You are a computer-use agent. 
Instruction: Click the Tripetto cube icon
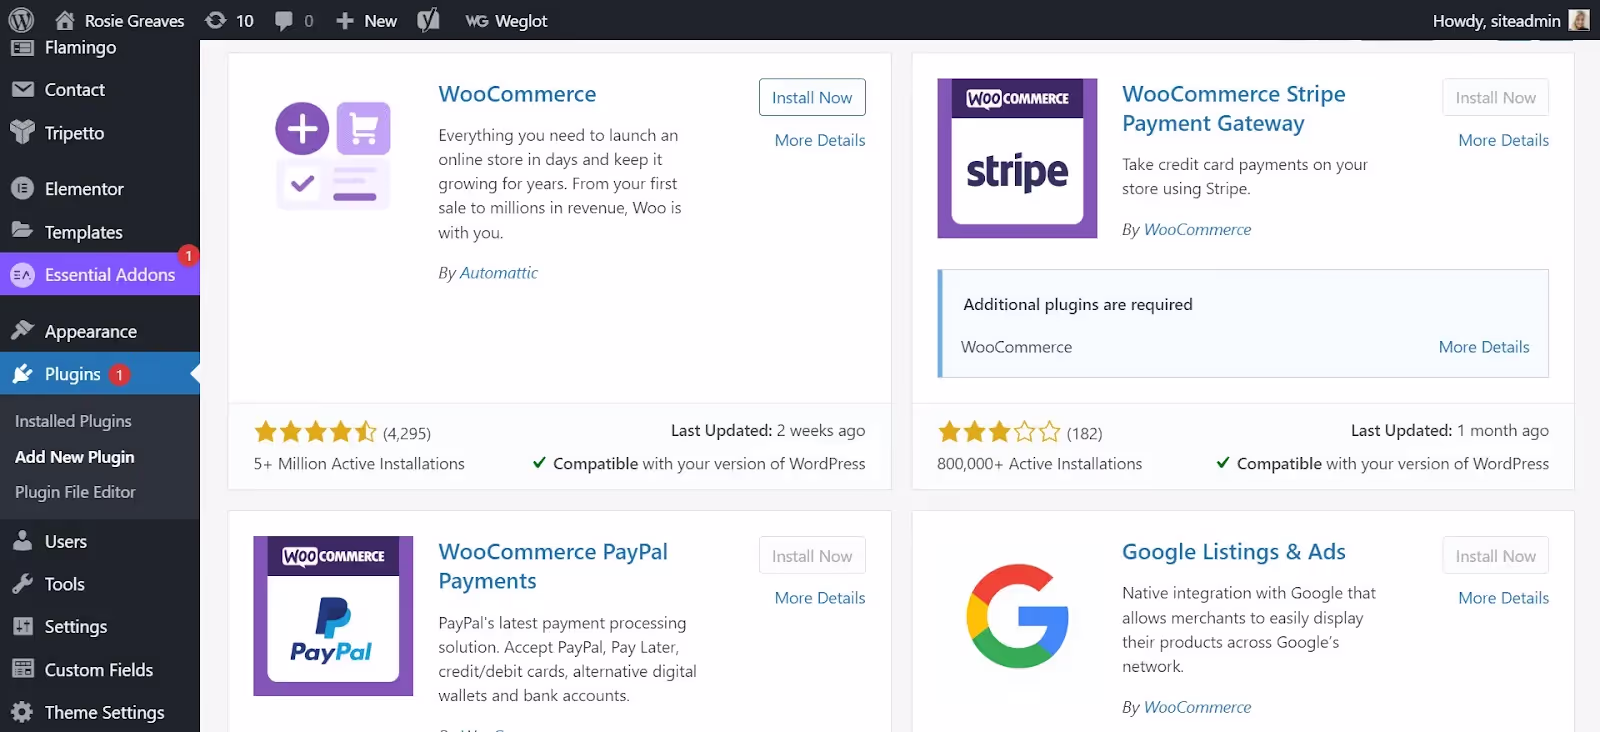click(22, 132)
